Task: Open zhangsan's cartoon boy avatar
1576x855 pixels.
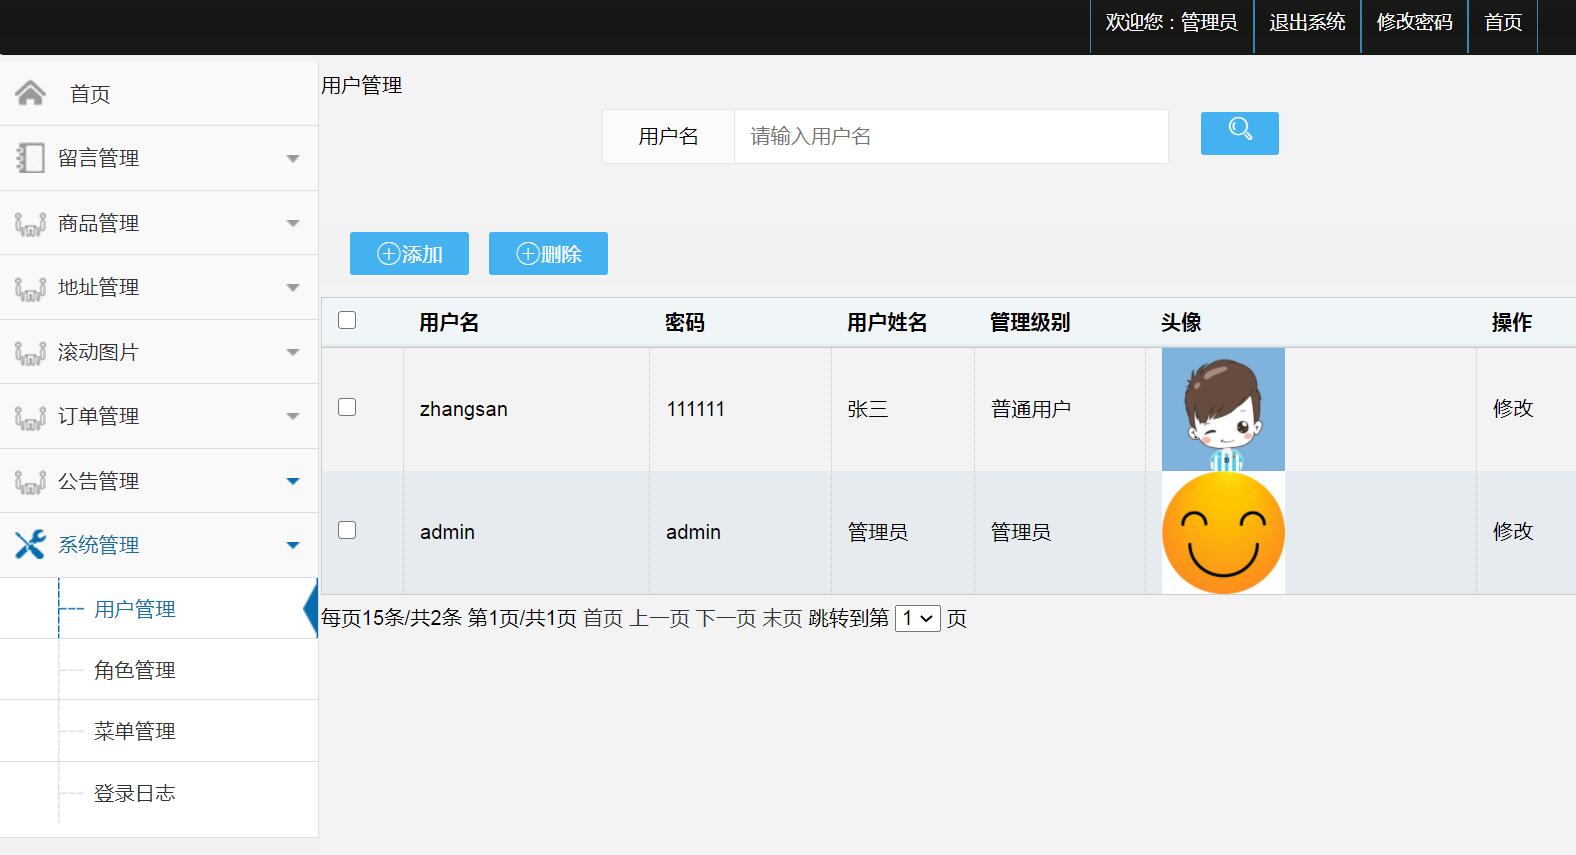Action: 1223,409
